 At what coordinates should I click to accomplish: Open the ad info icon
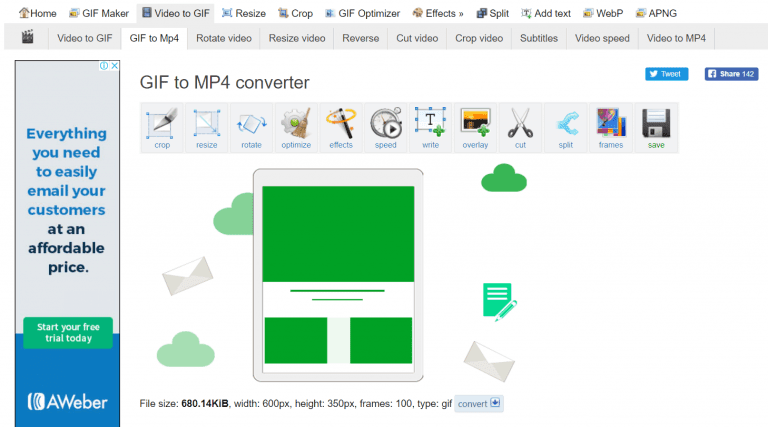coord(104,66)
